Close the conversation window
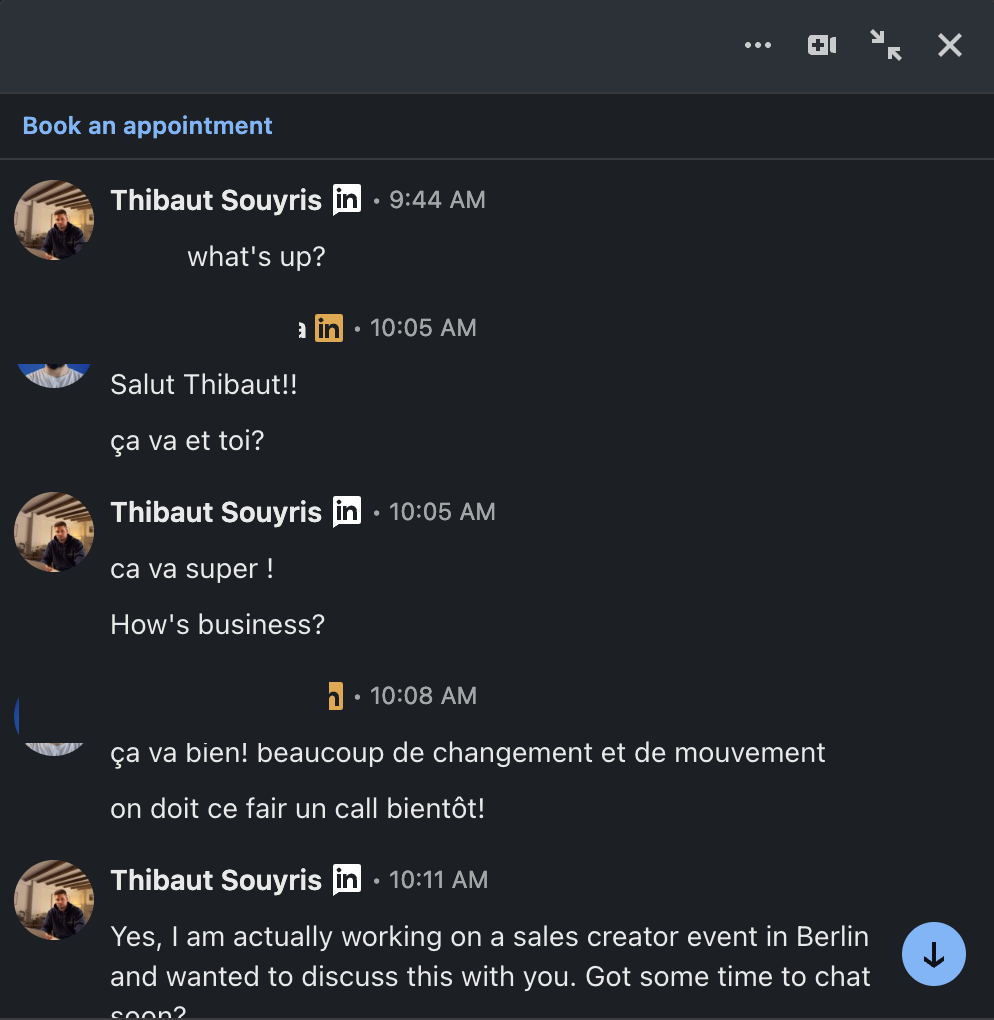The width and height of the screenshot is (994, 1020). coord(949,45)
